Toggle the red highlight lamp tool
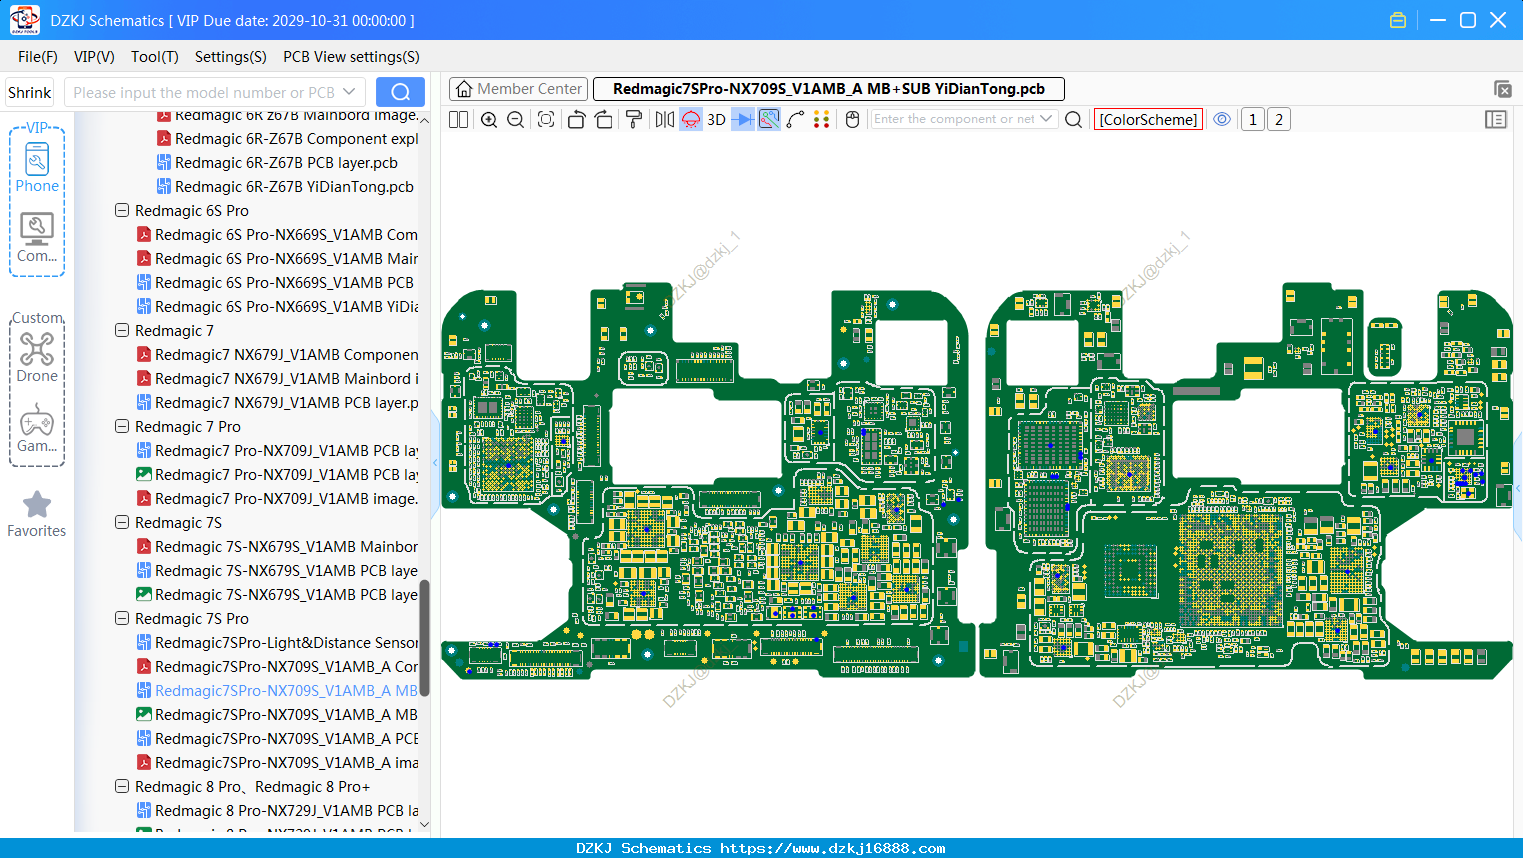1523x858 pixels. [691, 120]
